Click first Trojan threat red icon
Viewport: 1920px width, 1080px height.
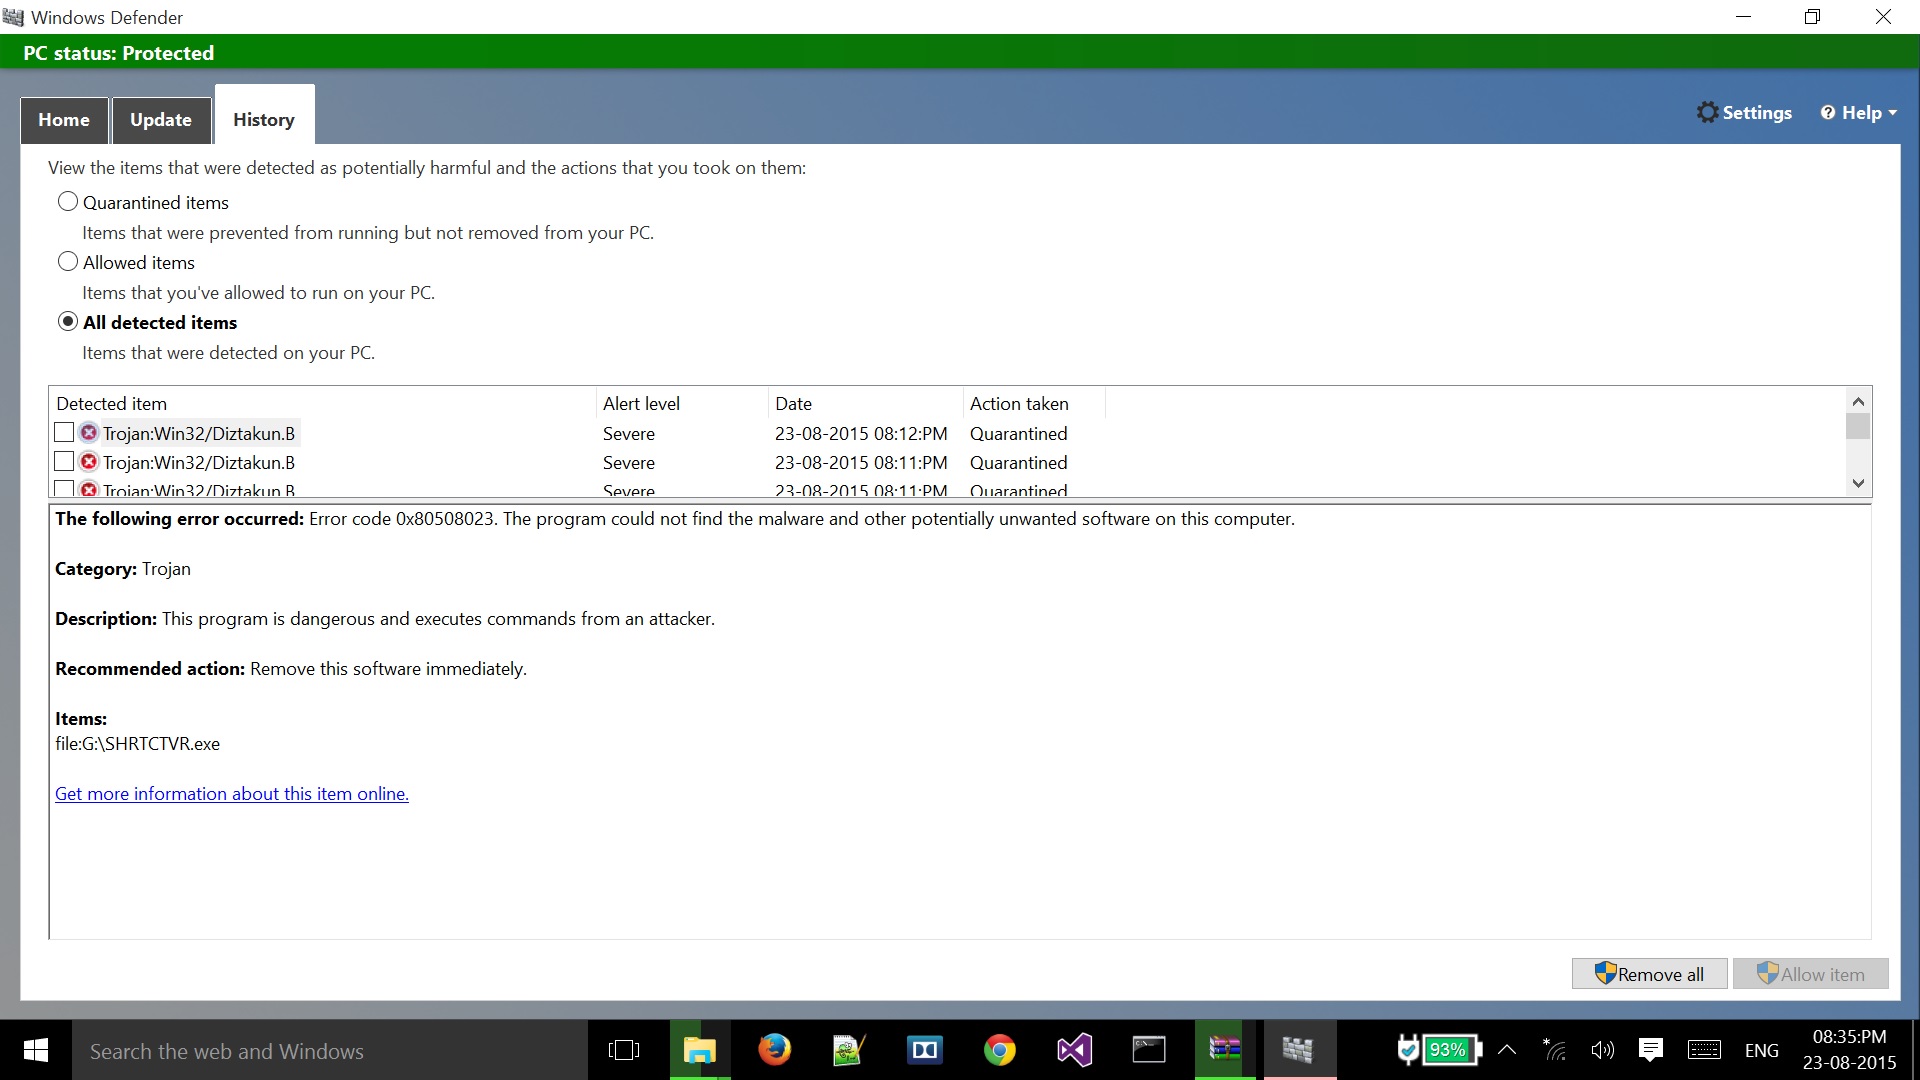tap(89, 433)
